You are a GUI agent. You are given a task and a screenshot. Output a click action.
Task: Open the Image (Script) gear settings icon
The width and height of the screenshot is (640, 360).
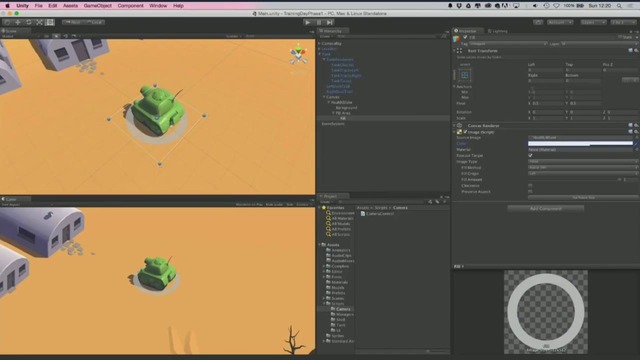[x=636, y=131]
